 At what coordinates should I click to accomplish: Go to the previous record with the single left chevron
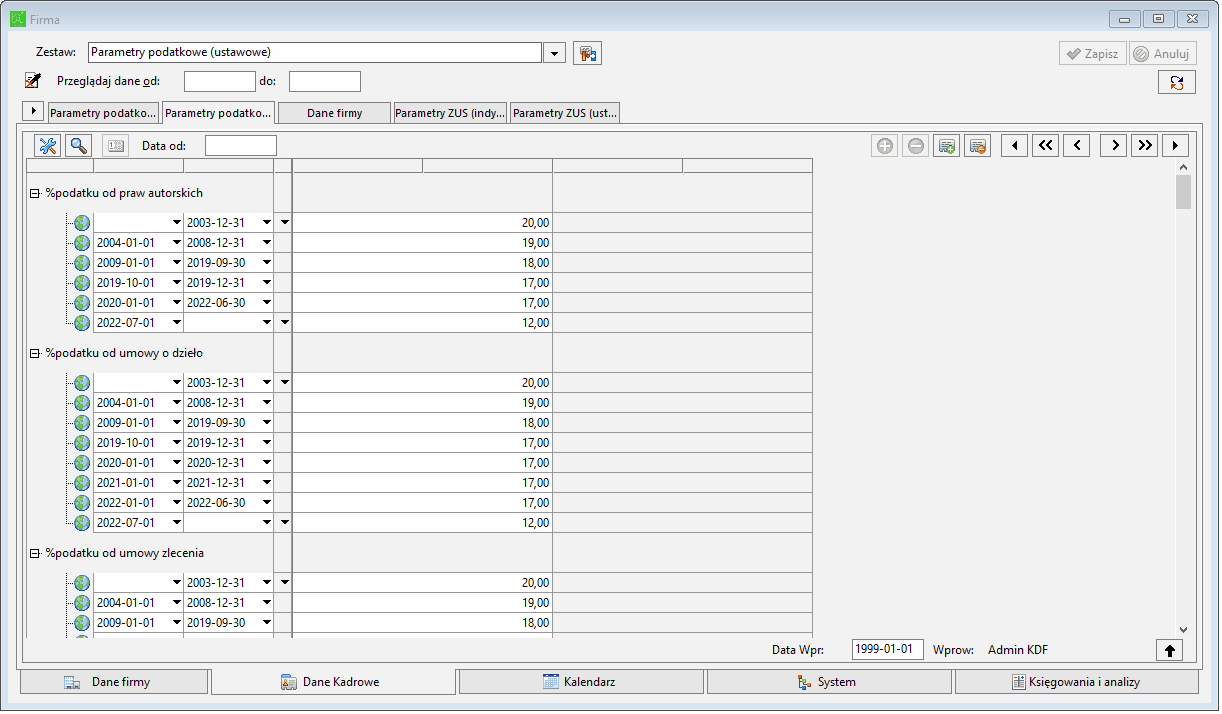[1076, 146]
